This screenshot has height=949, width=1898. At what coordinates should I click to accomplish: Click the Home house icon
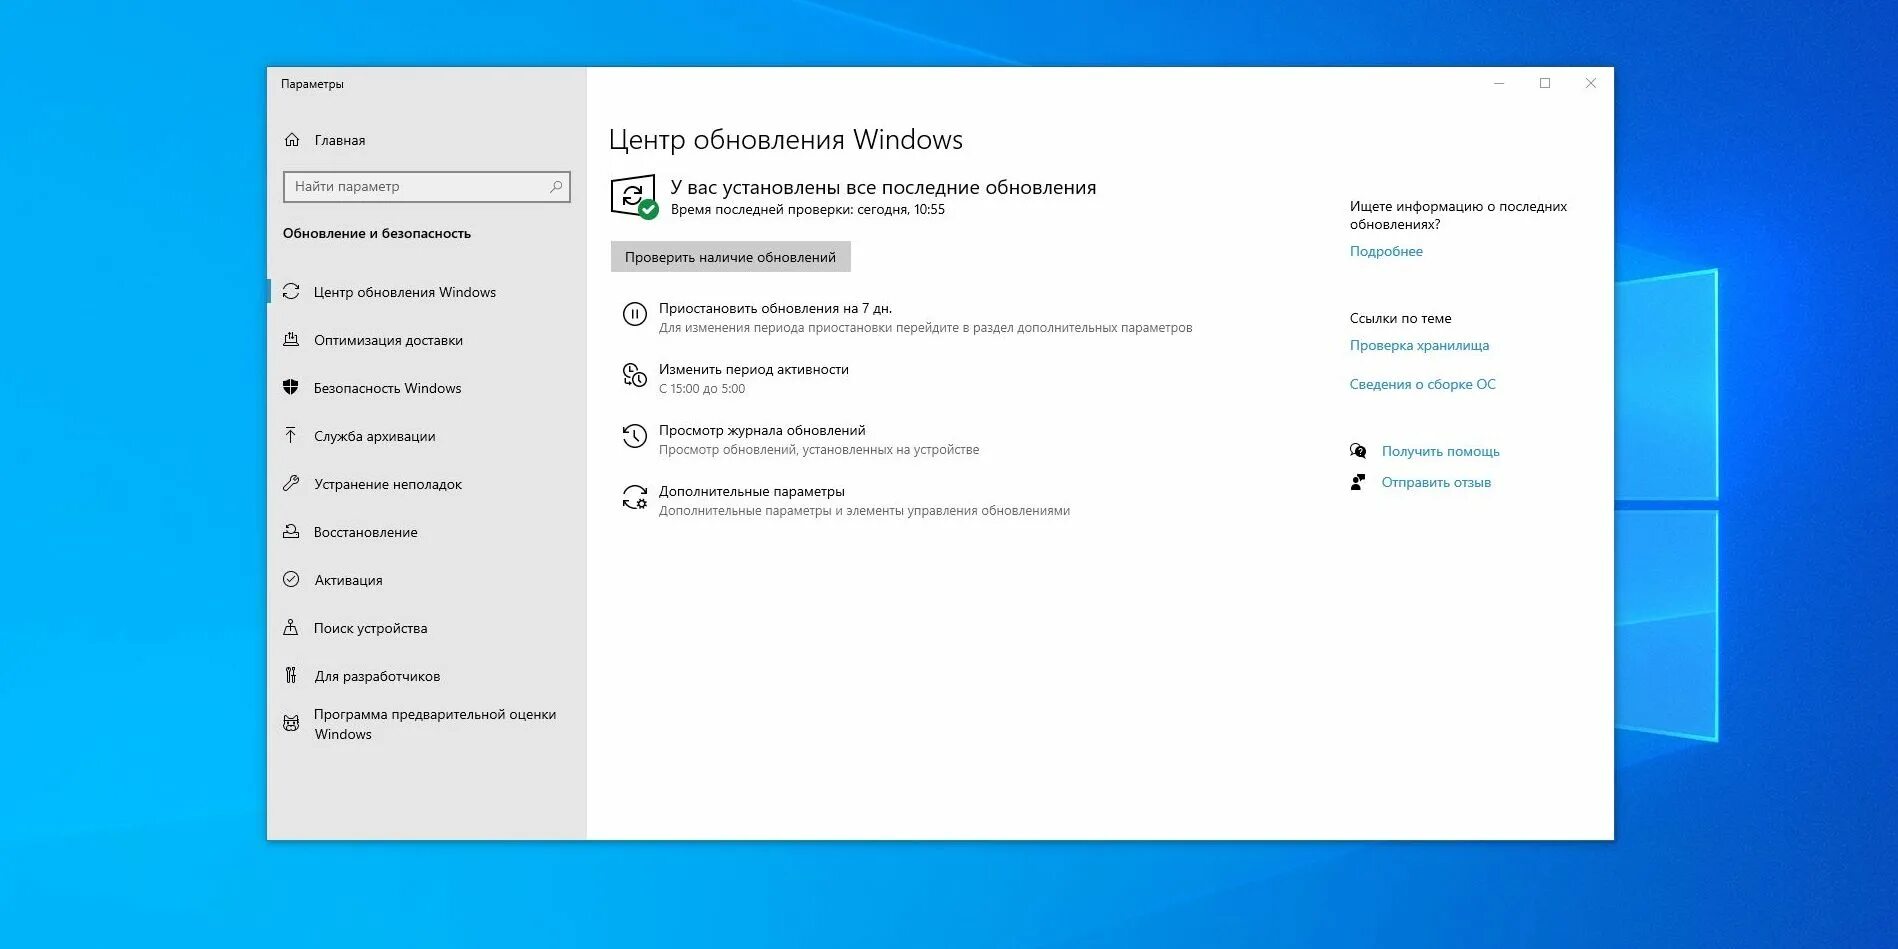292,140
